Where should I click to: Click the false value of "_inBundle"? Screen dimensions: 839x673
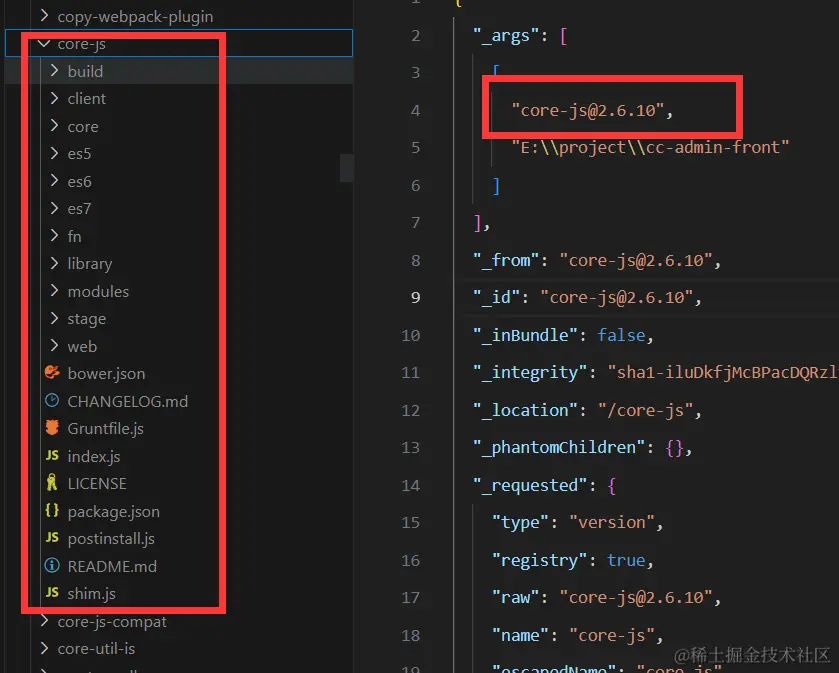click(621, 335)
